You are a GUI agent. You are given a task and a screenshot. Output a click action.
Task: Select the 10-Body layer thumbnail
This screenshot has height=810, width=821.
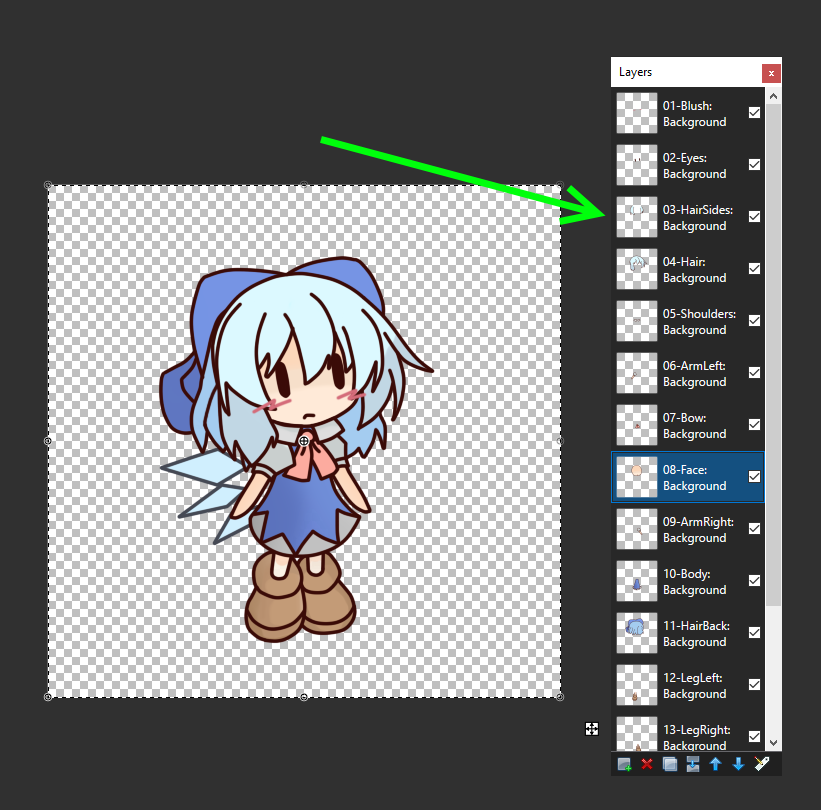(637, 581)
